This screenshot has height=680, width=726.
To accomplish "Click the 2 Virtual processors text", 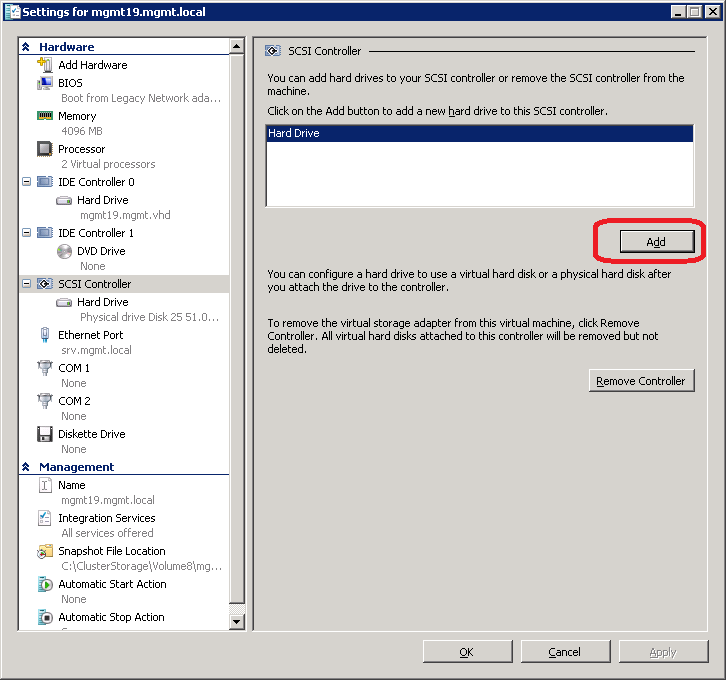I will pos(108,164).
